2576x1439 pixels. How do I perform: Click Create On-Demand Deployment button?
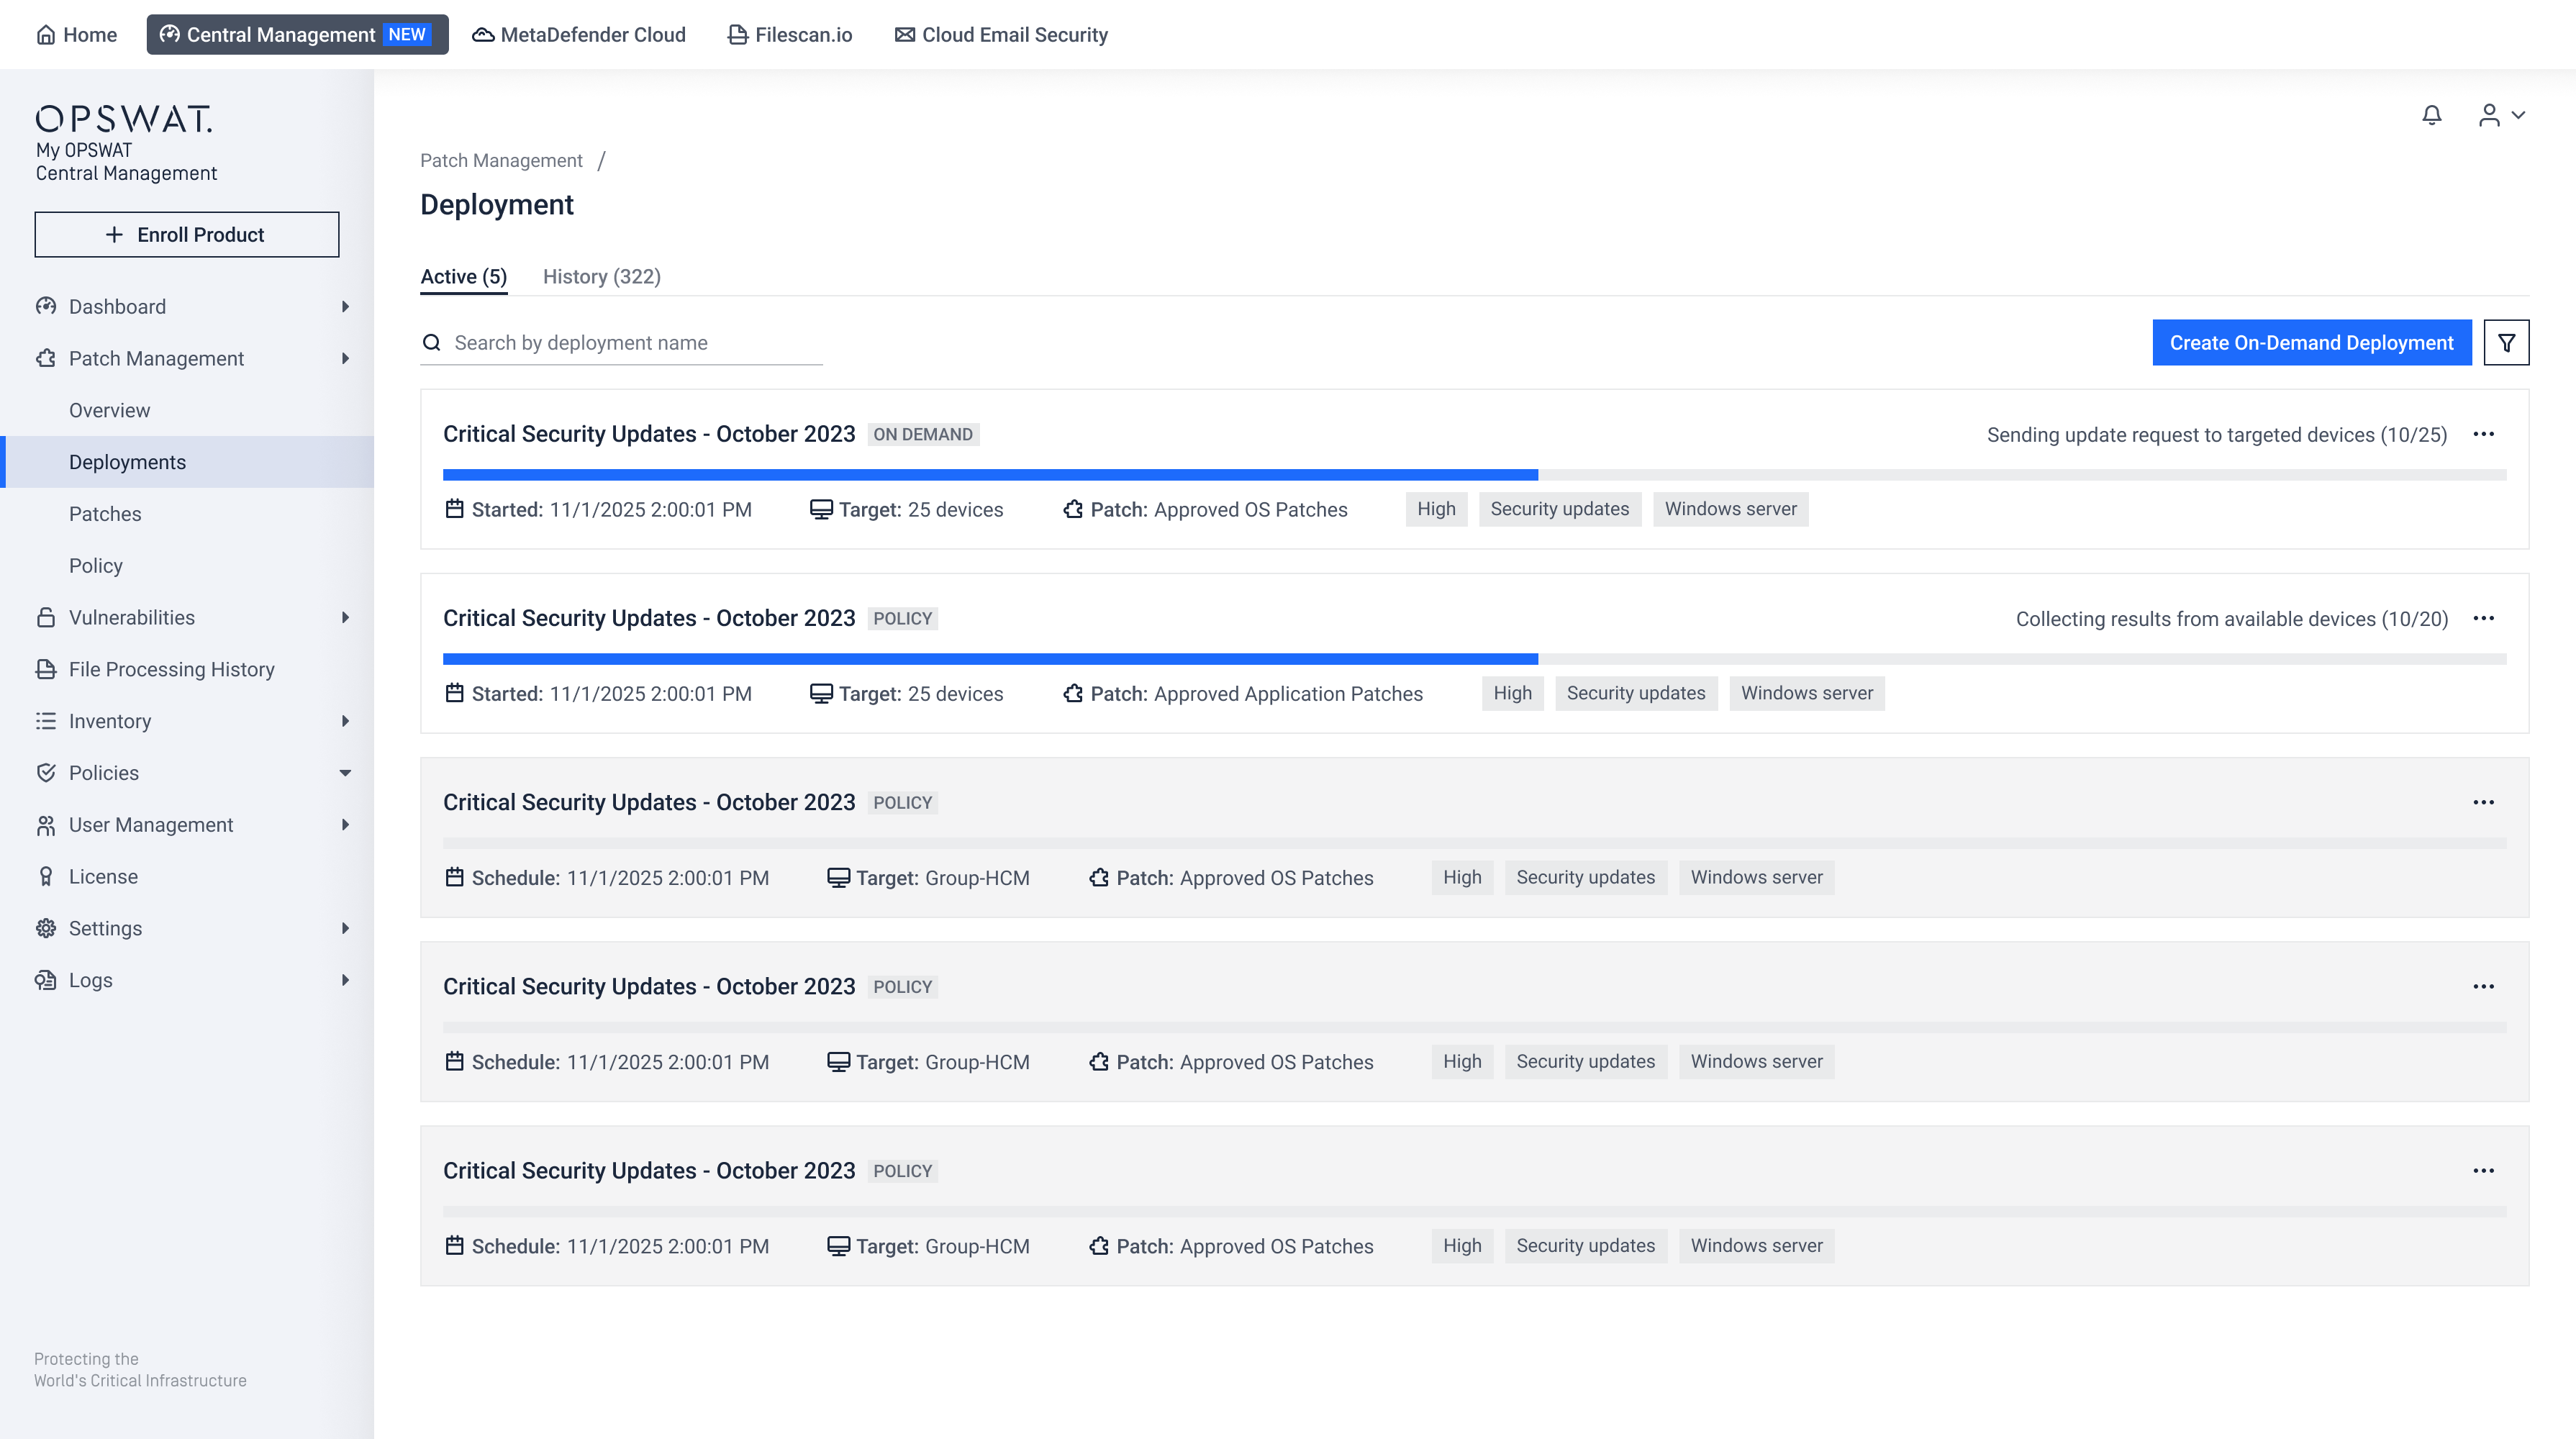tap(2310, 343)
